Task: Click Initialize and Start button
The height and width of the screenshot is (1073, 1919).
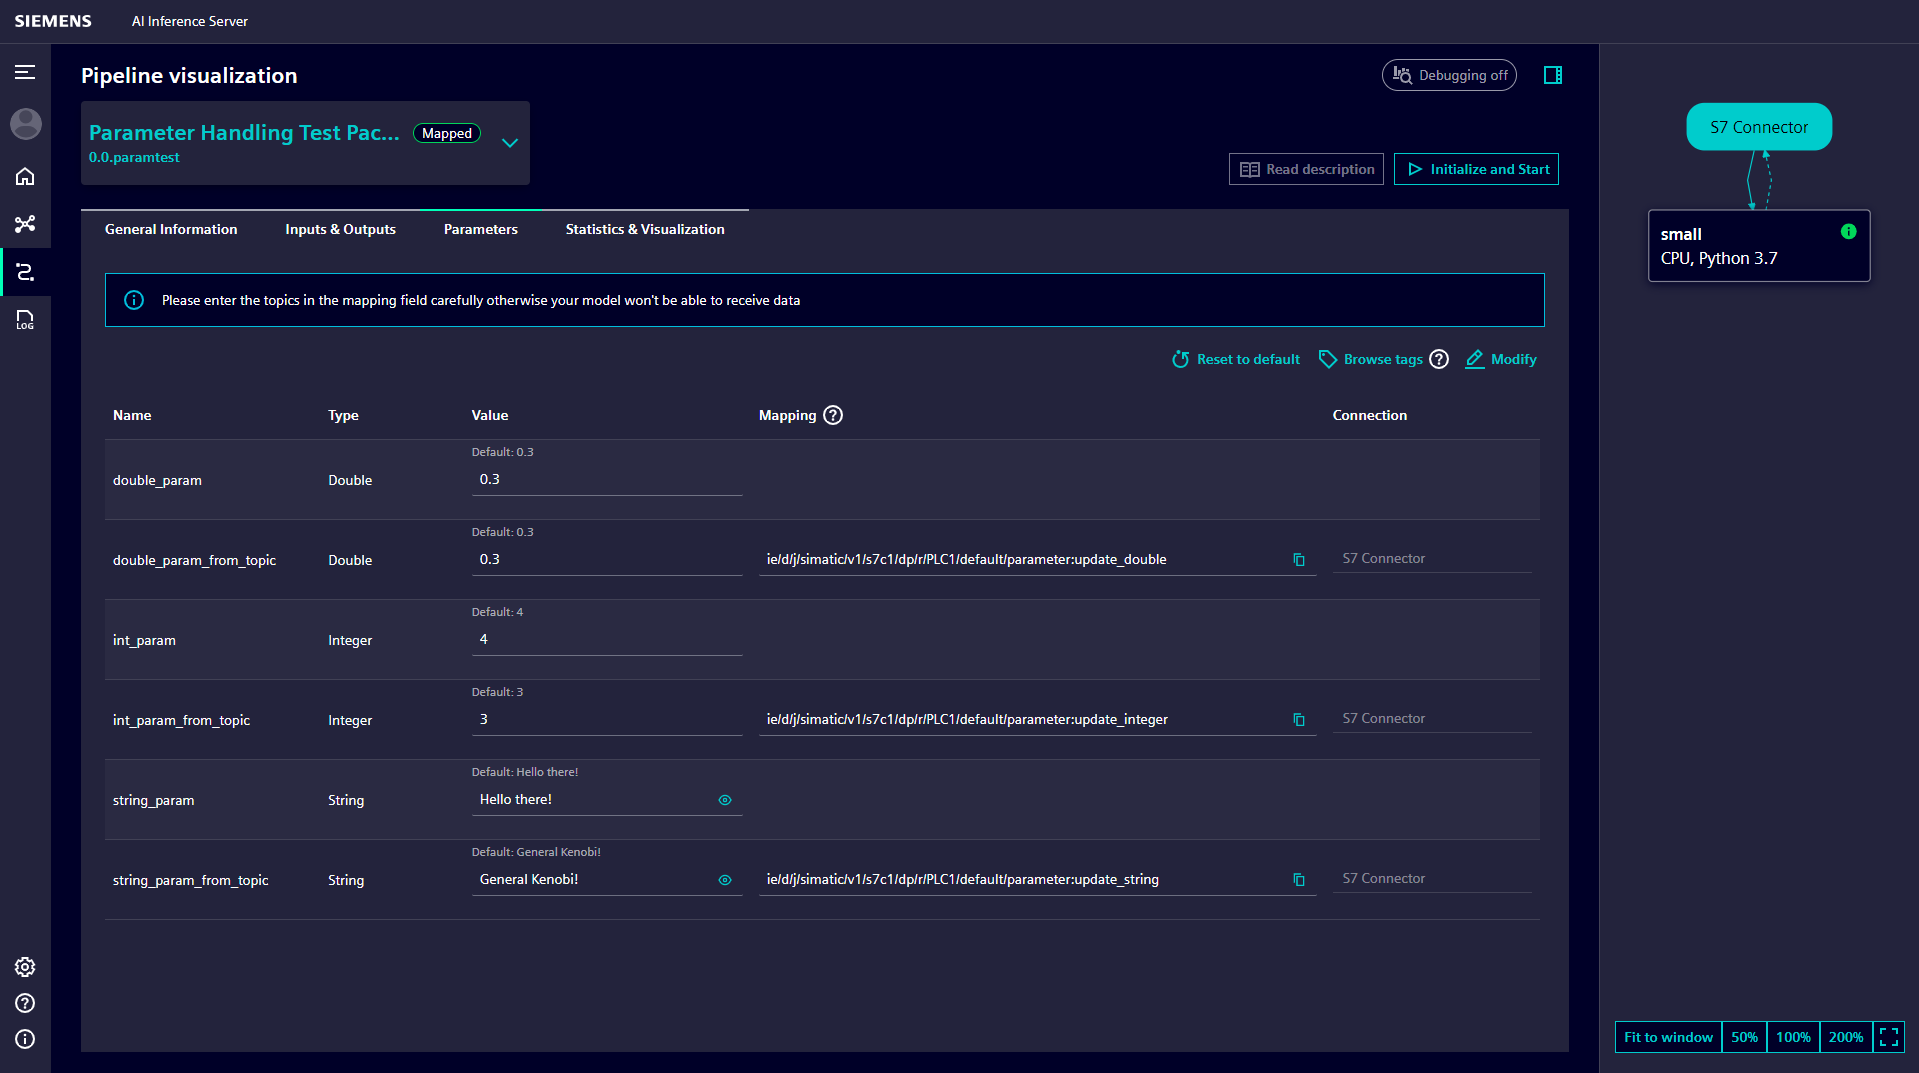Action: 1476,169
